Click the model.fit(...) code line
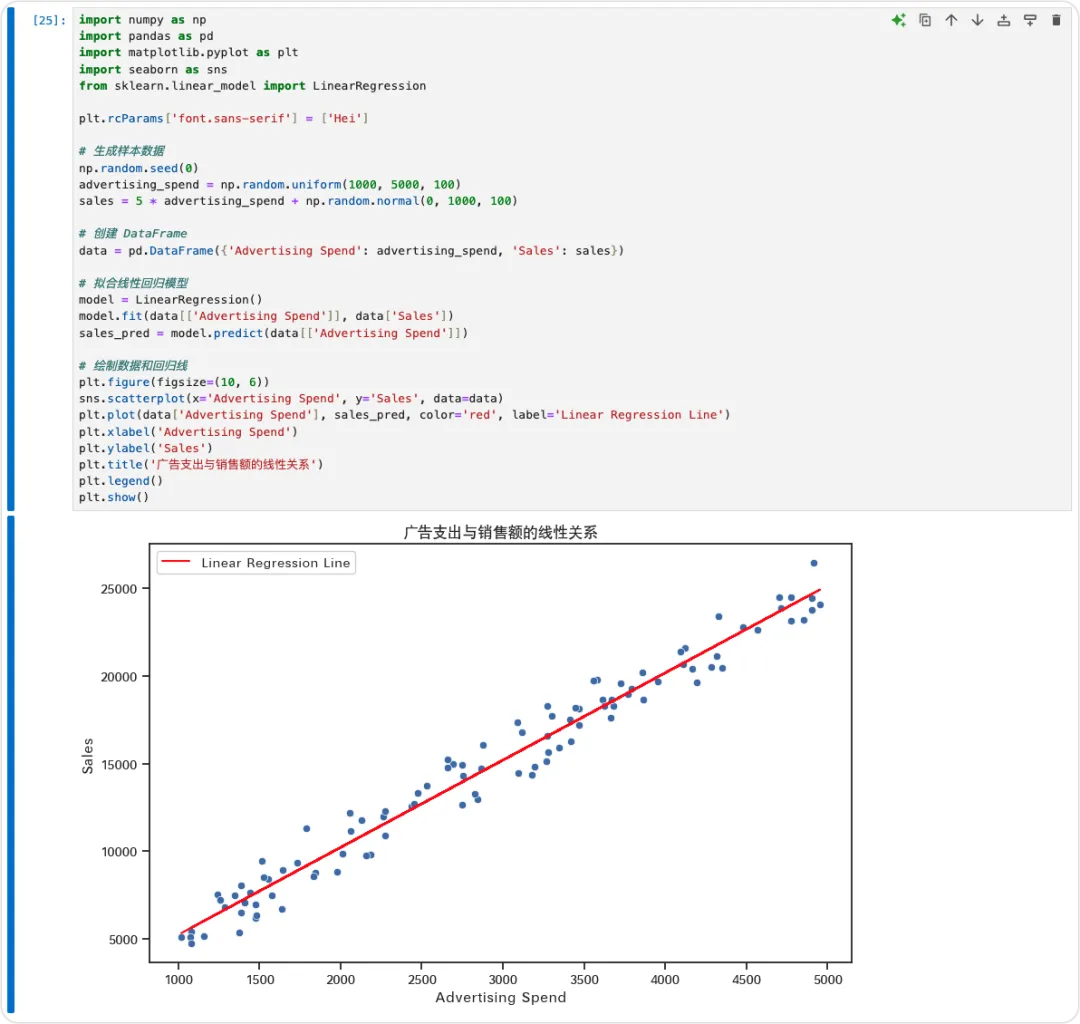The height and width of the screenshot is (1024, 1080). pos(266,316)
